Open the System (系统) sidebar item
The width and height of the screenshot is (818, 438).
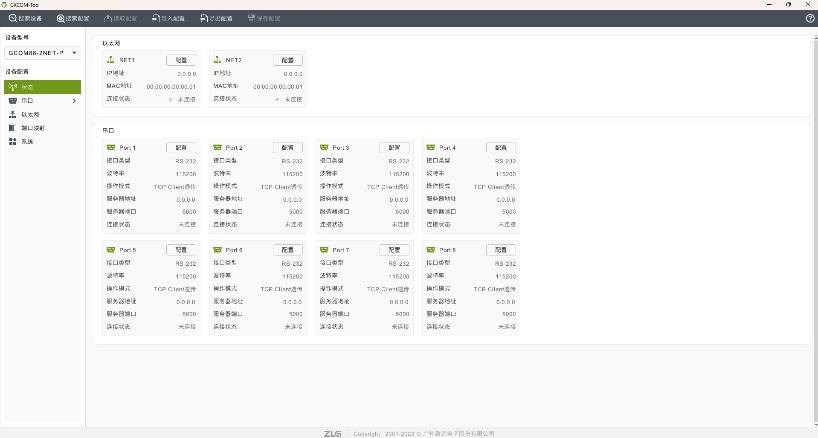[27, 141]
